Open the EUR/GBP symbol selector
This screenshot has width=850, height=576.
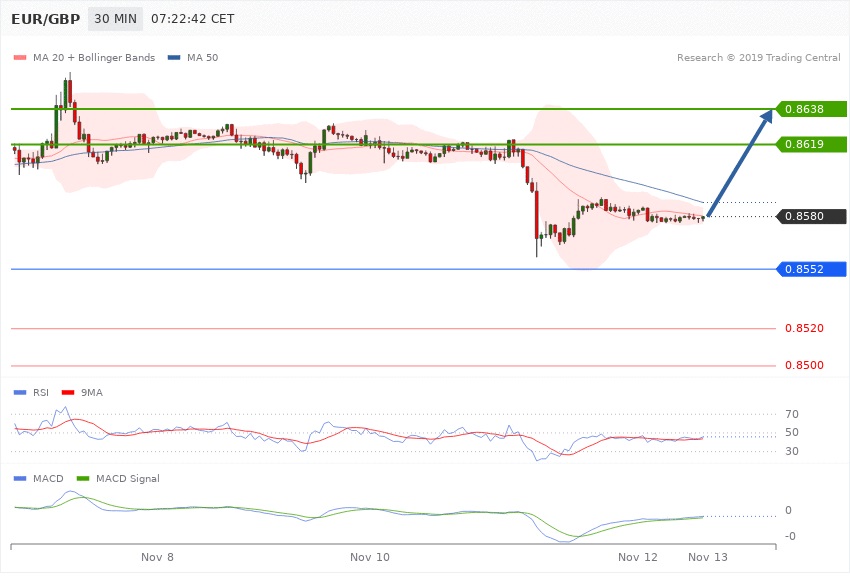(46, 19)
